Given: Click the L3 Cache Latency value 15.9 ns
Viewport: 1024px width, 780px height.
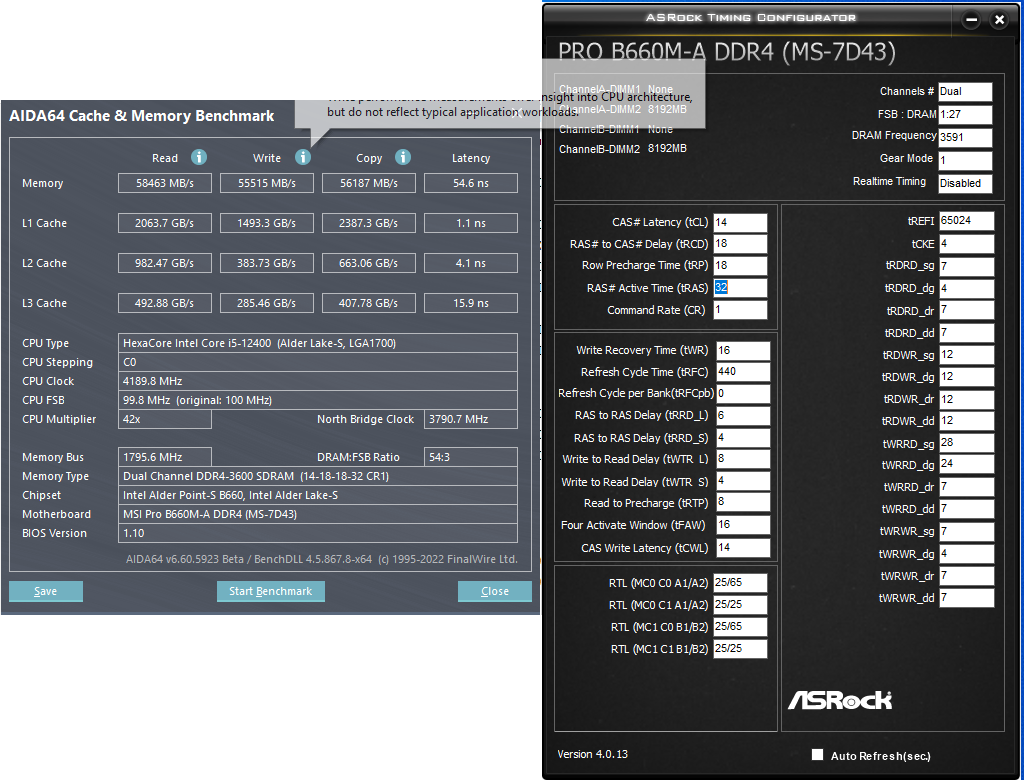Looking at the screenshot, I should [x=471, y=303].
